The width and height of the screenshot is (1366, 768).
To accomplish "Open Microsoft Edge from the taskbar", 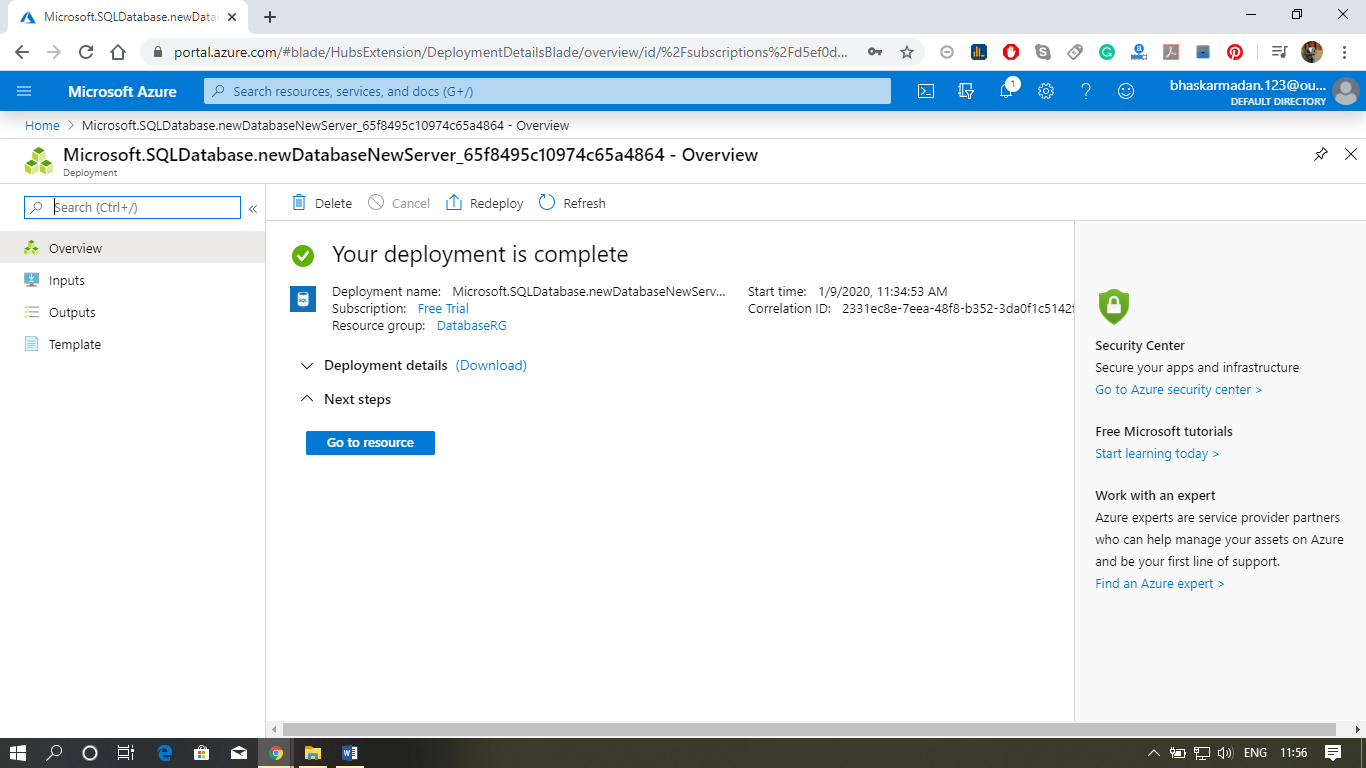I will [x=165, y=753].
